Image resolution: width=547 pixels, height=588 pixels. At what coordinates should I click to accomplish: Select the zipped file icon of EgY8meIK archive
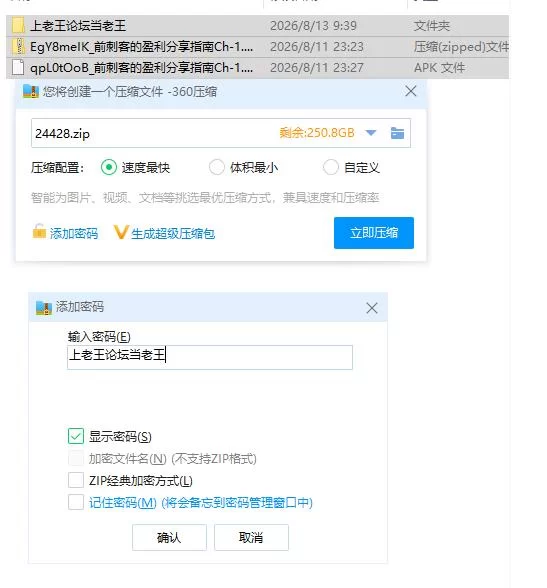[x=18, y=46]
